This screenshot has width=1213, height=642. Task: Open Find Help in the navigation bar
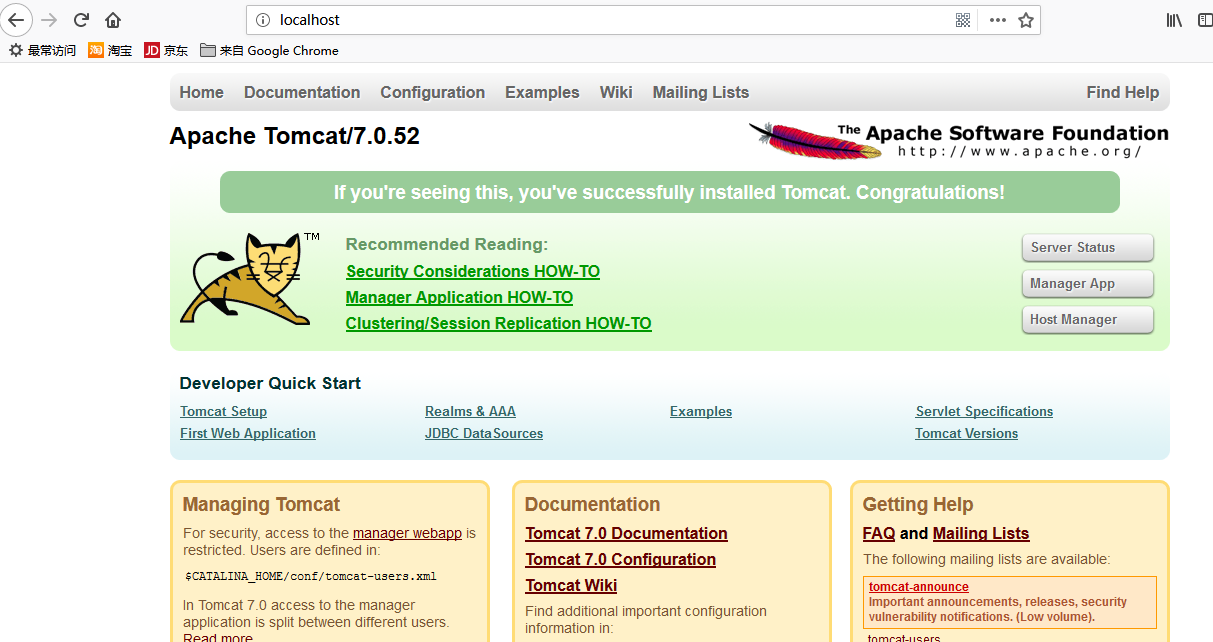coord(1123,92)
